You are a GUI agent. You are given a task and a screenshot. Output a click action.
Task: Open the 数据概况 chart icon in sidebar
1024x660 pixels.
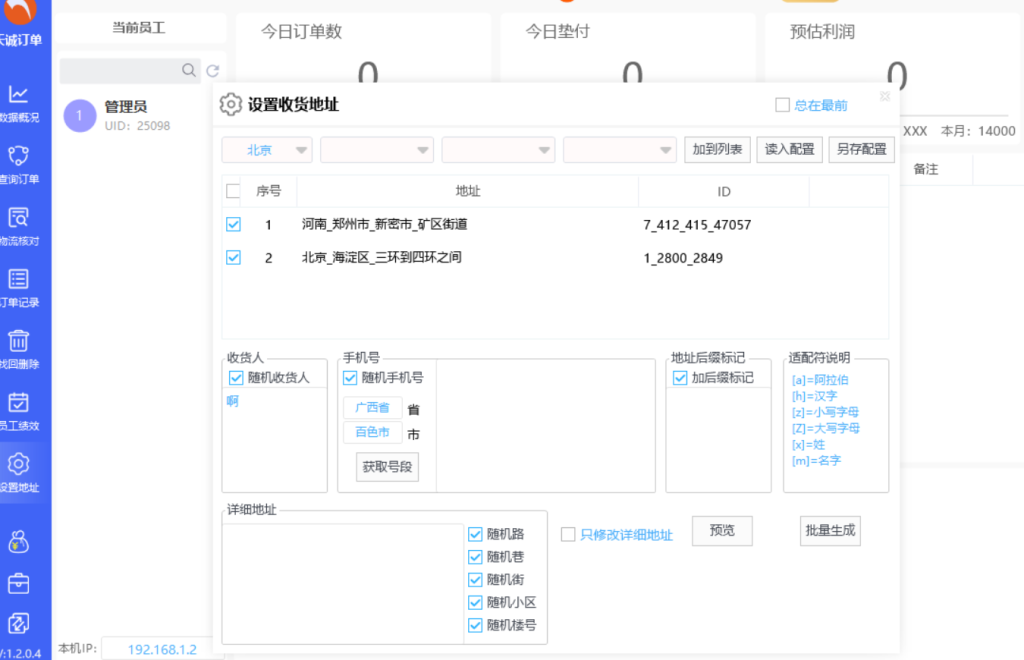[18, 95]
